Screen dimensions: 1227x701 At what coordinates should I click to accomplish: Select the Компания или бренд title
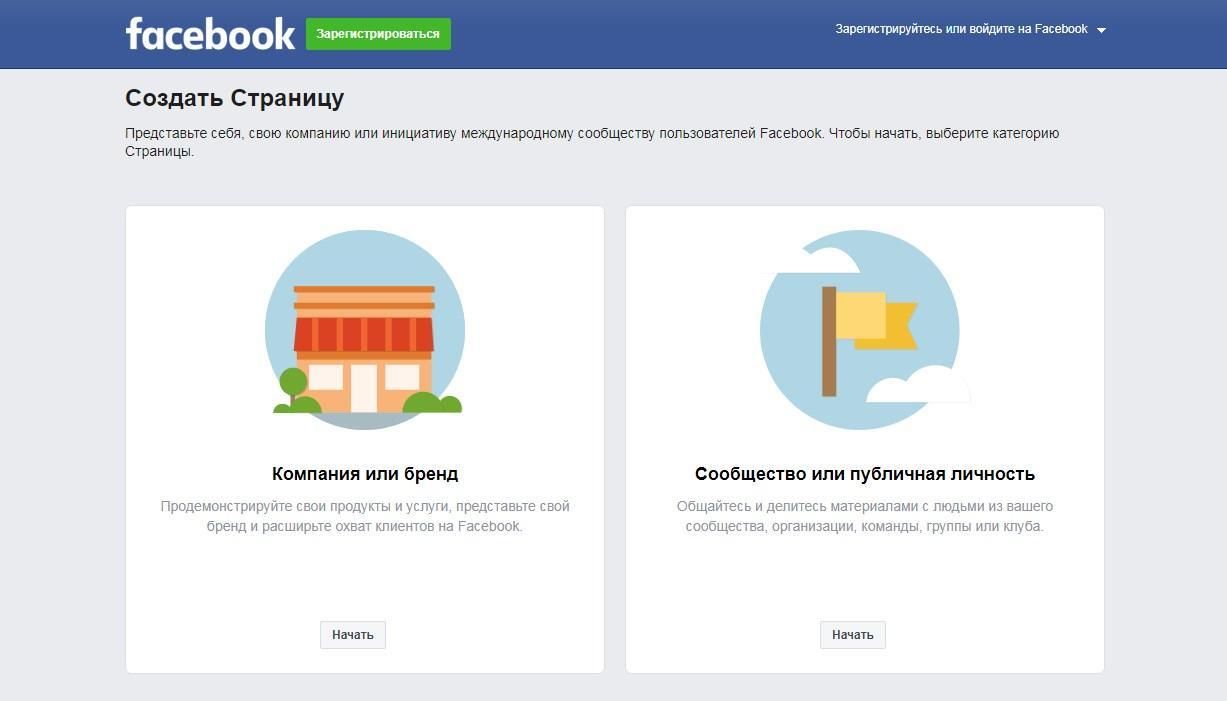(365, 474)
